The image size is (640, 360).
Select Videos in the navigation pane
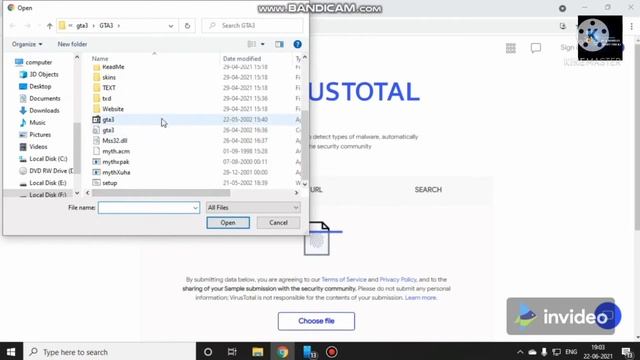[x=33, y=147]
